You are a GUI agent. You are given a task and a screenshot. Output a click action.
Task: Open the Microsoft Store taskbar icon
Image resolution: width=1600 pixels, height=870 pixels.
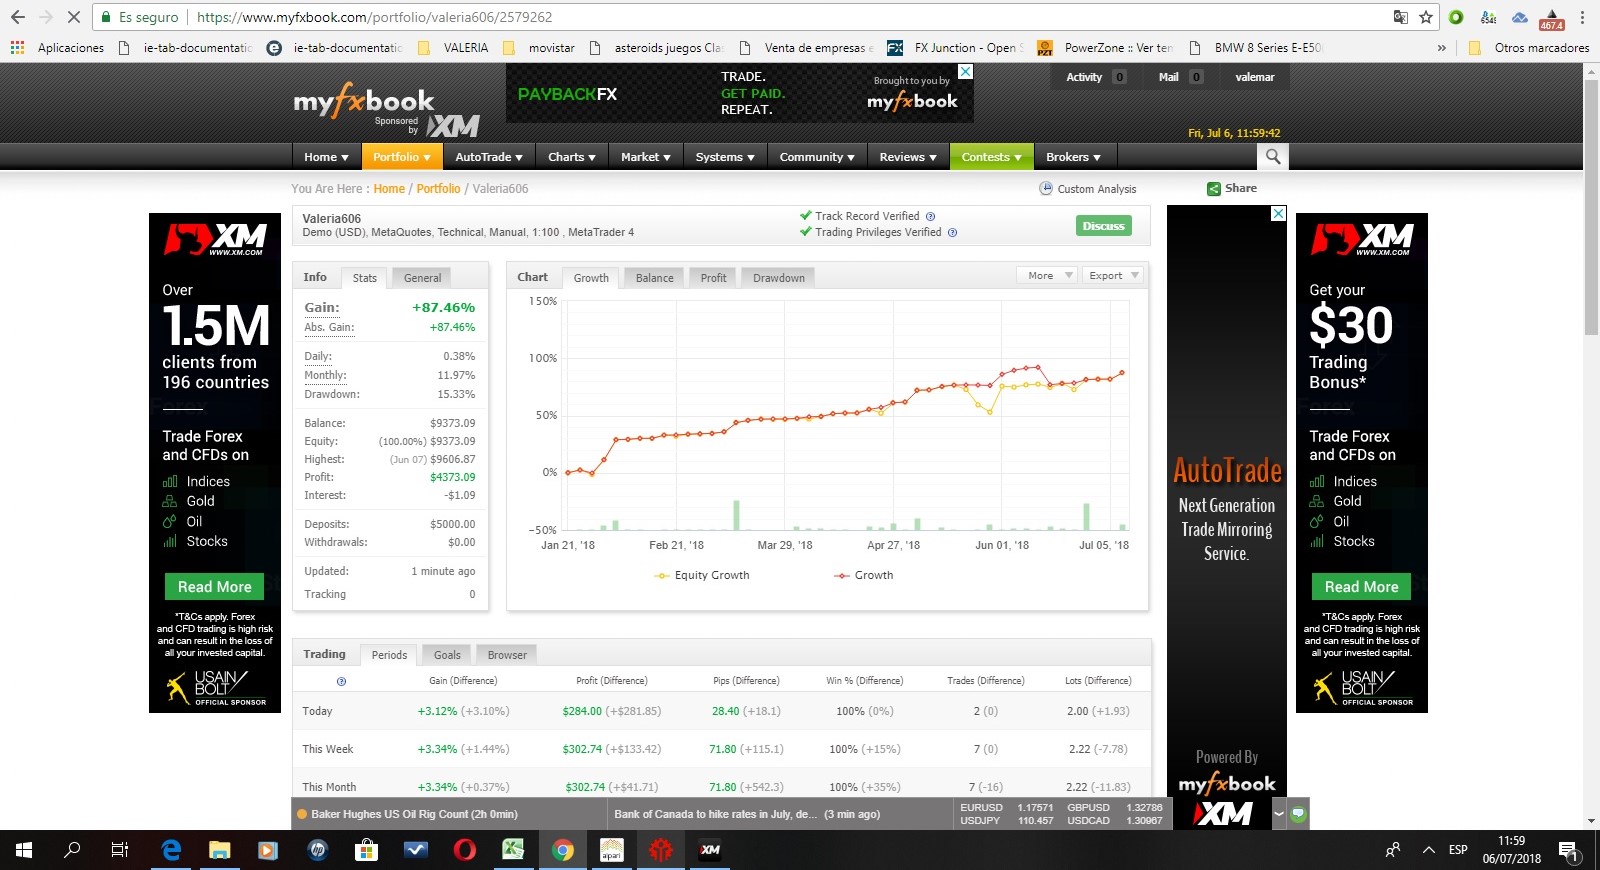[366, 850]
